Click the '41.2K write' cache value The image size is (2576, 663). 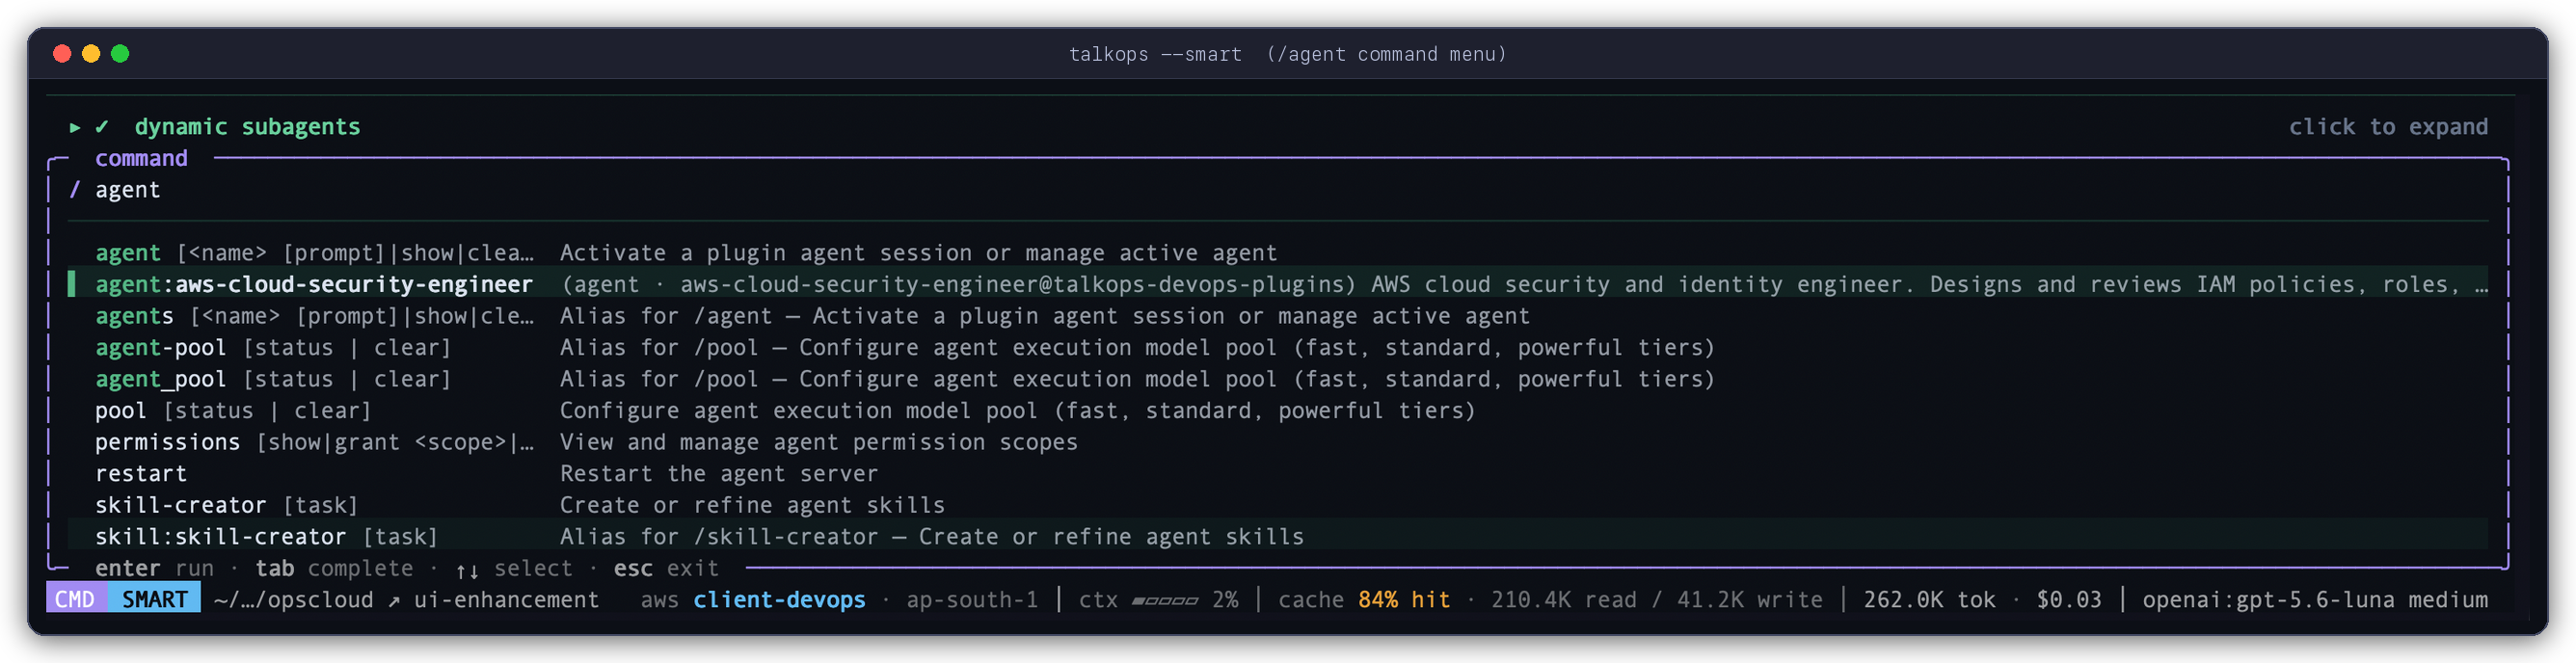pyautogui.click(x=1750, y=599)
